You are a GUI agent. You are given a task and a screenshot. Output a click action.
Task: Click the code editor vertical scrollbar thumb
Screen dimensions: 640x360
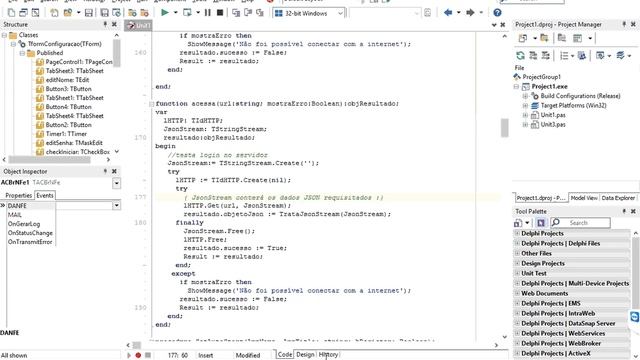(504, 128)
